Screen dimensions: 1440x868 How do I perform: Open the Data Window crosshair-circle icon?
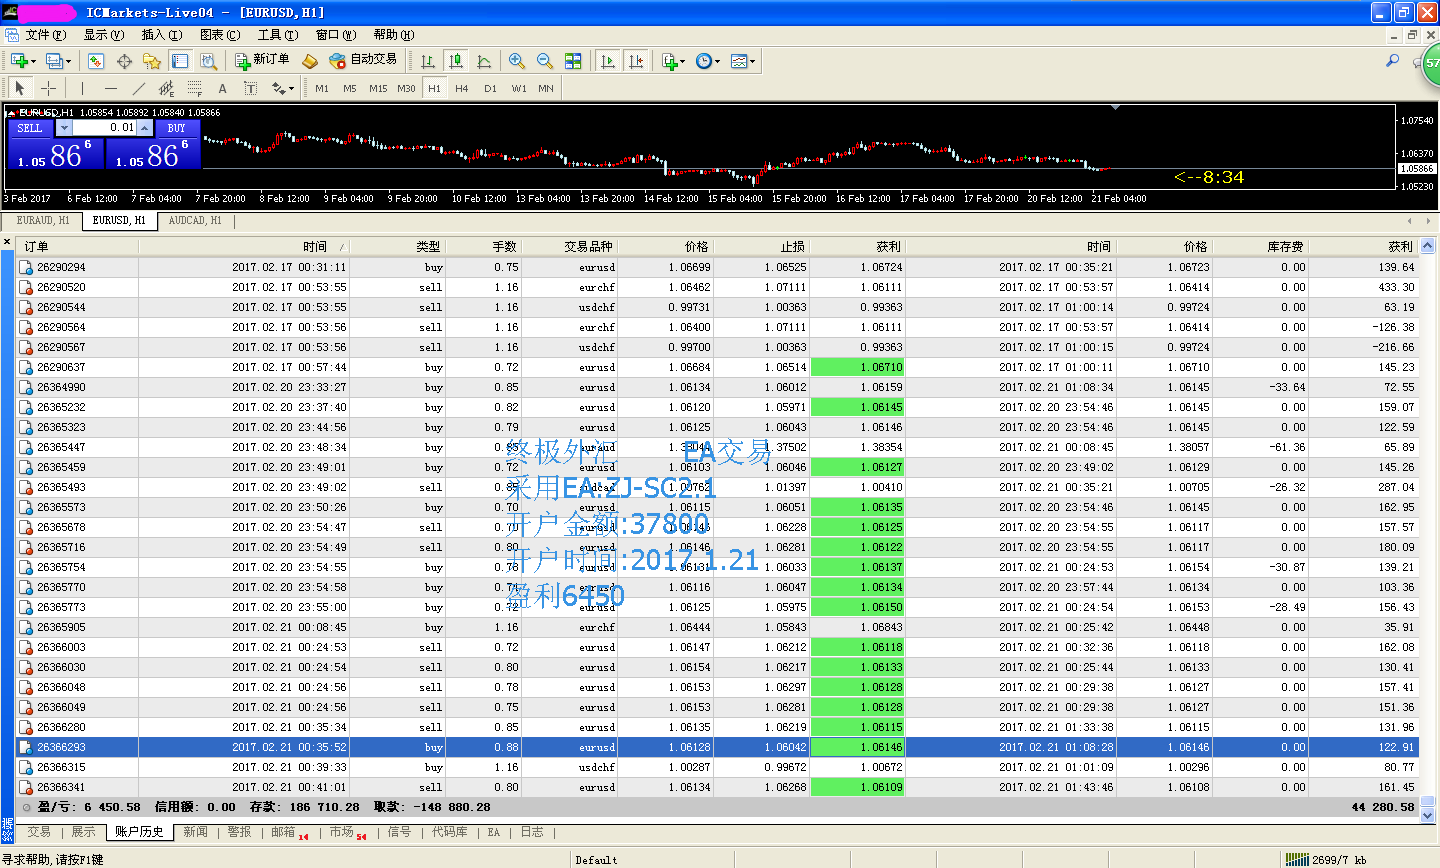click(x=124, y=61)
